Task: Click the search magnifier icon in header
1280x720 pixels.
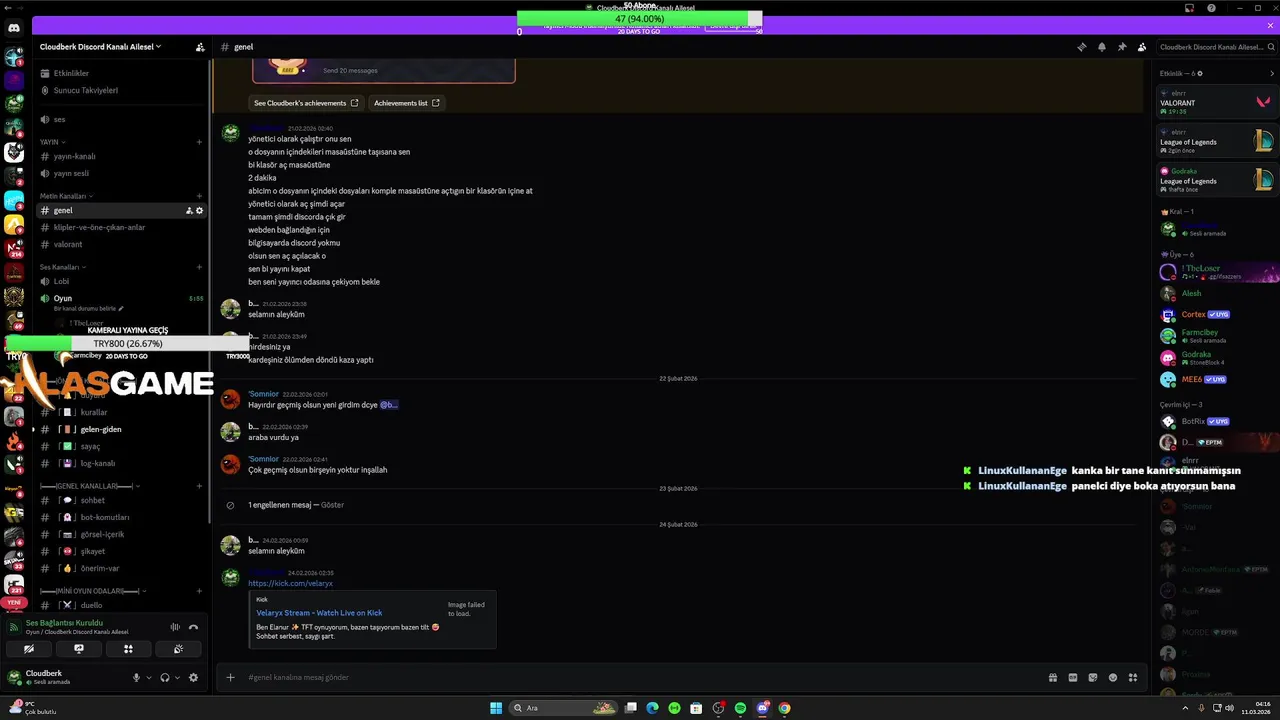Action: (x=1271, y=47)
